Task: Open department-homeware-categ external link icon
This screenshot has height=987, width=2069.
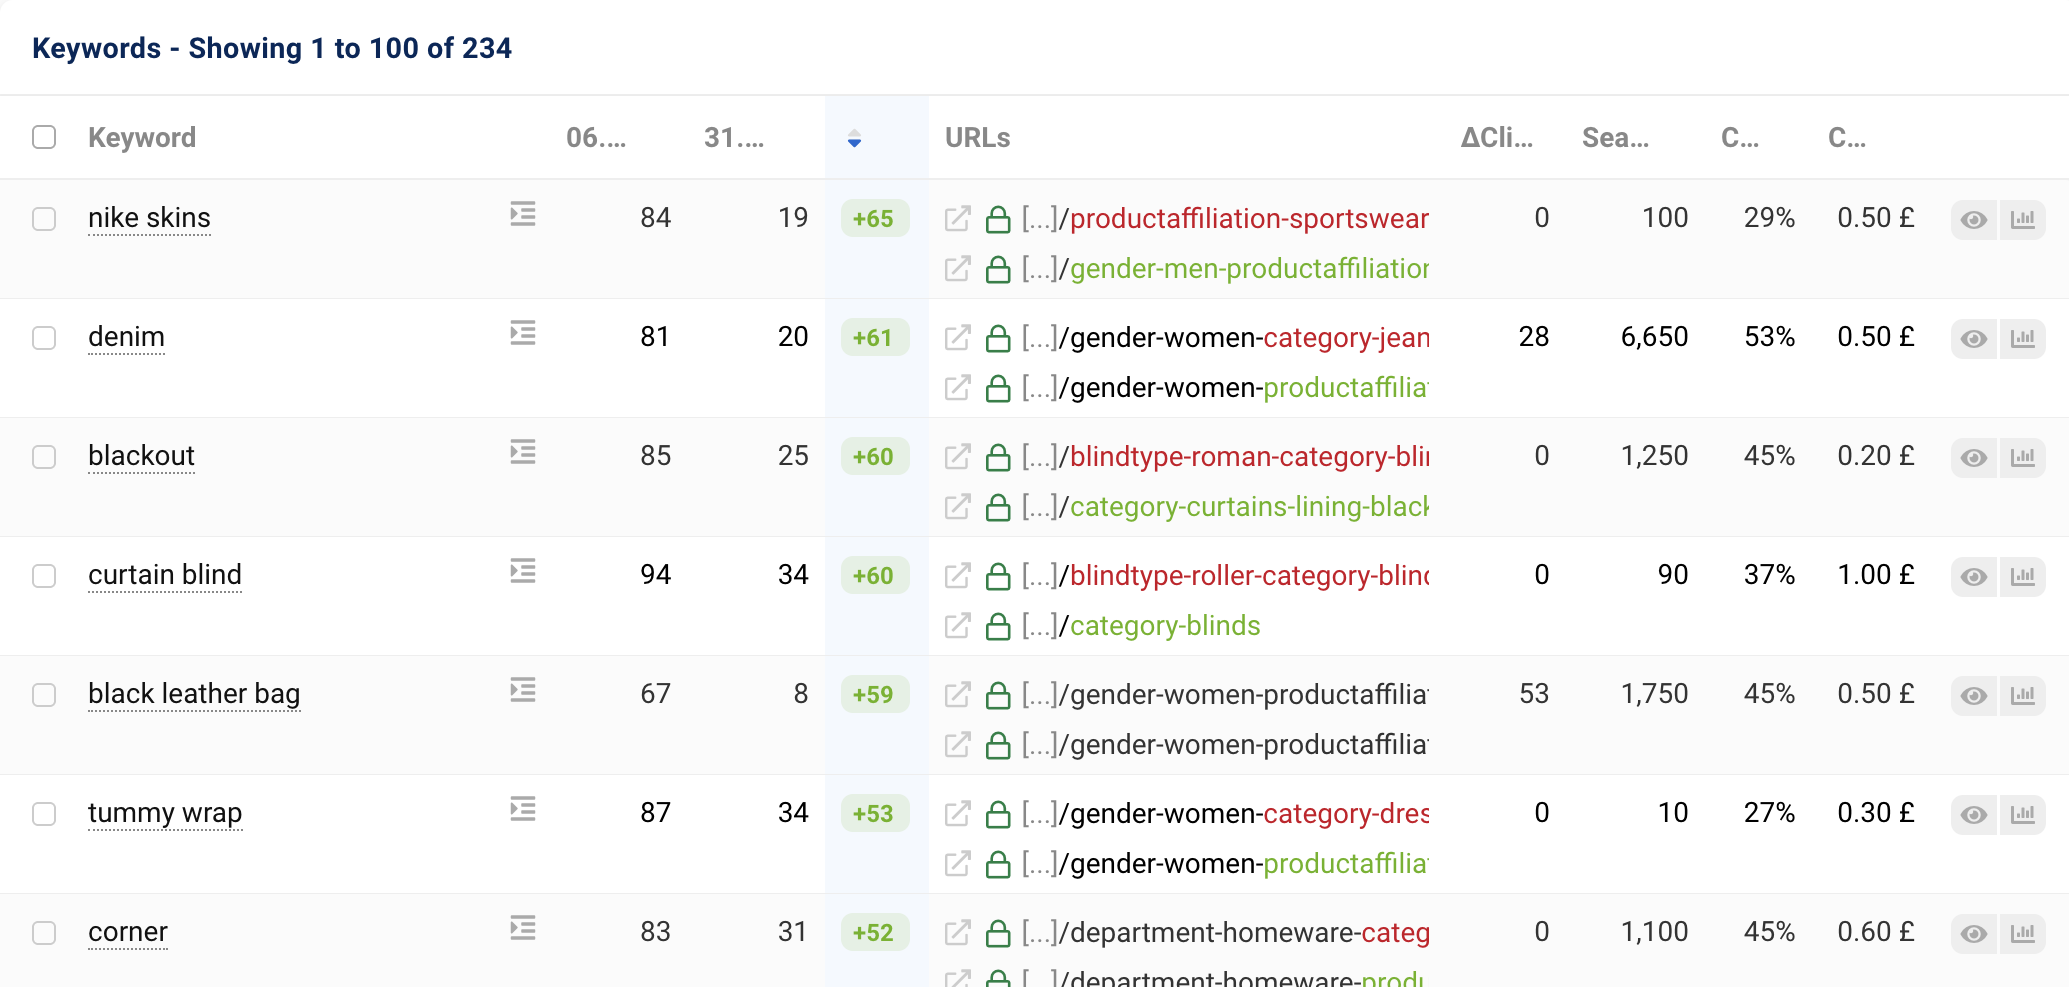Action: pos(958,933)
